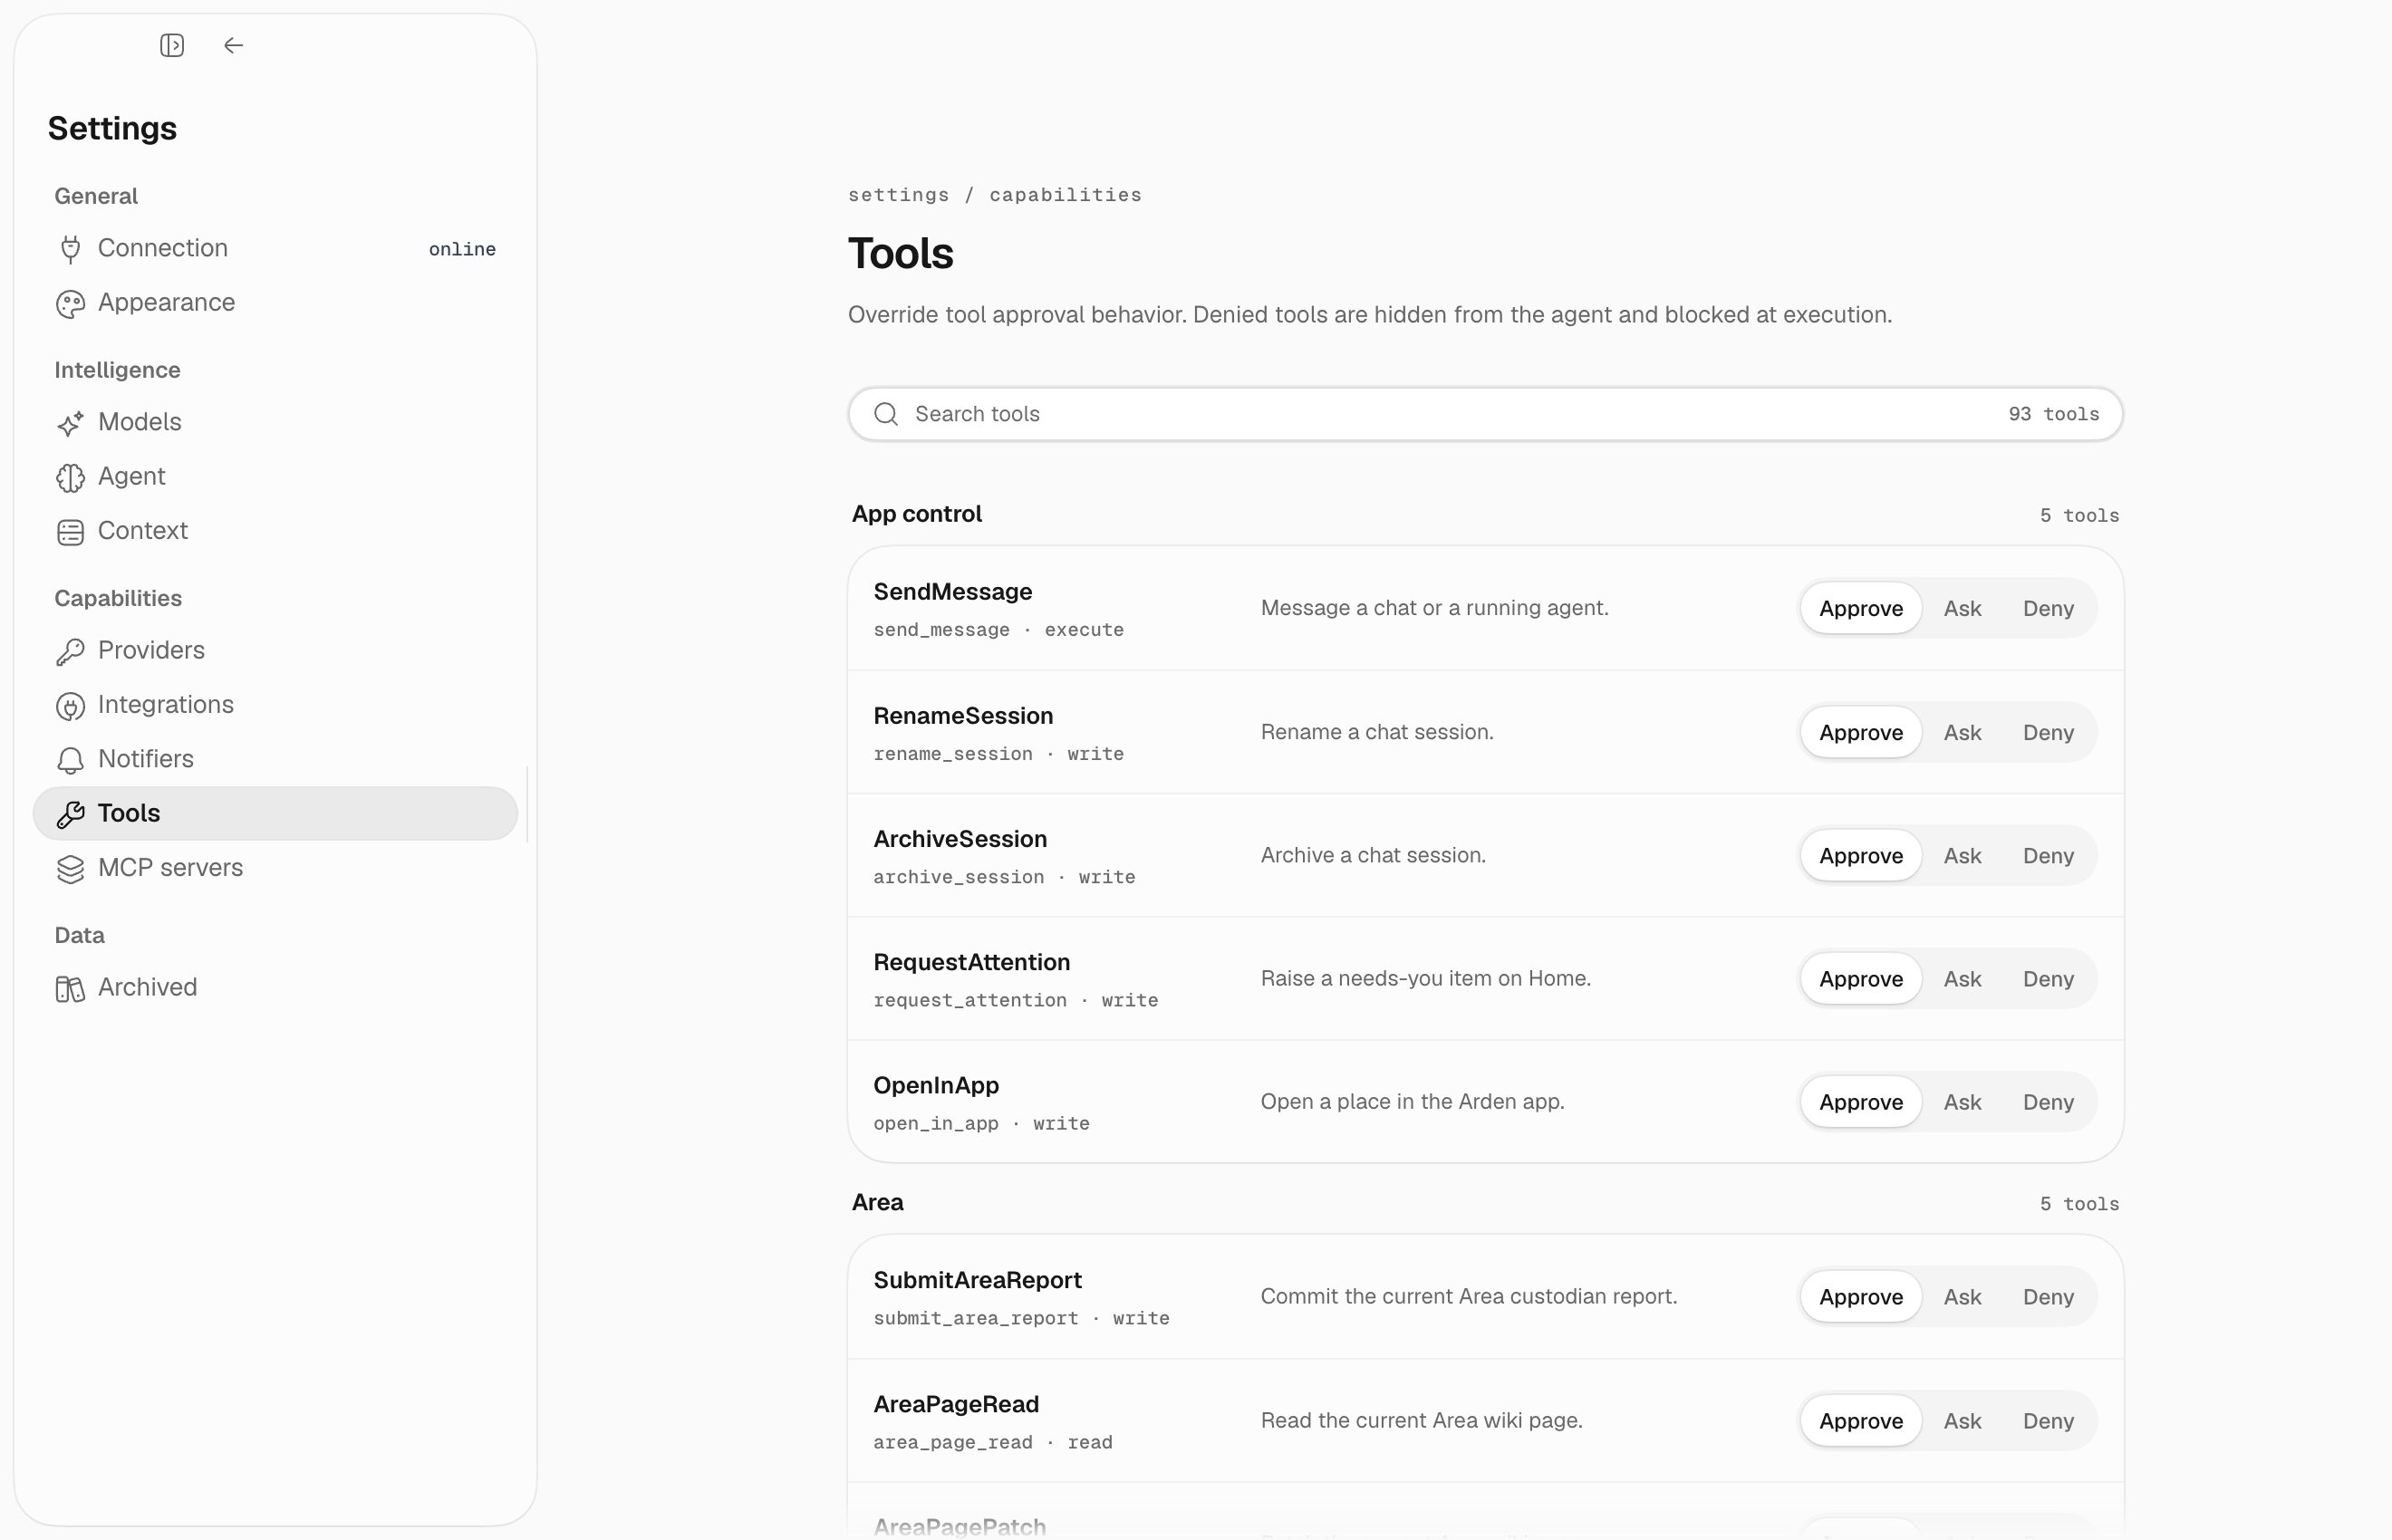Set AreaPageRead to Ask
The image size is (2392, 1540).
[x=1962, y=1420]
